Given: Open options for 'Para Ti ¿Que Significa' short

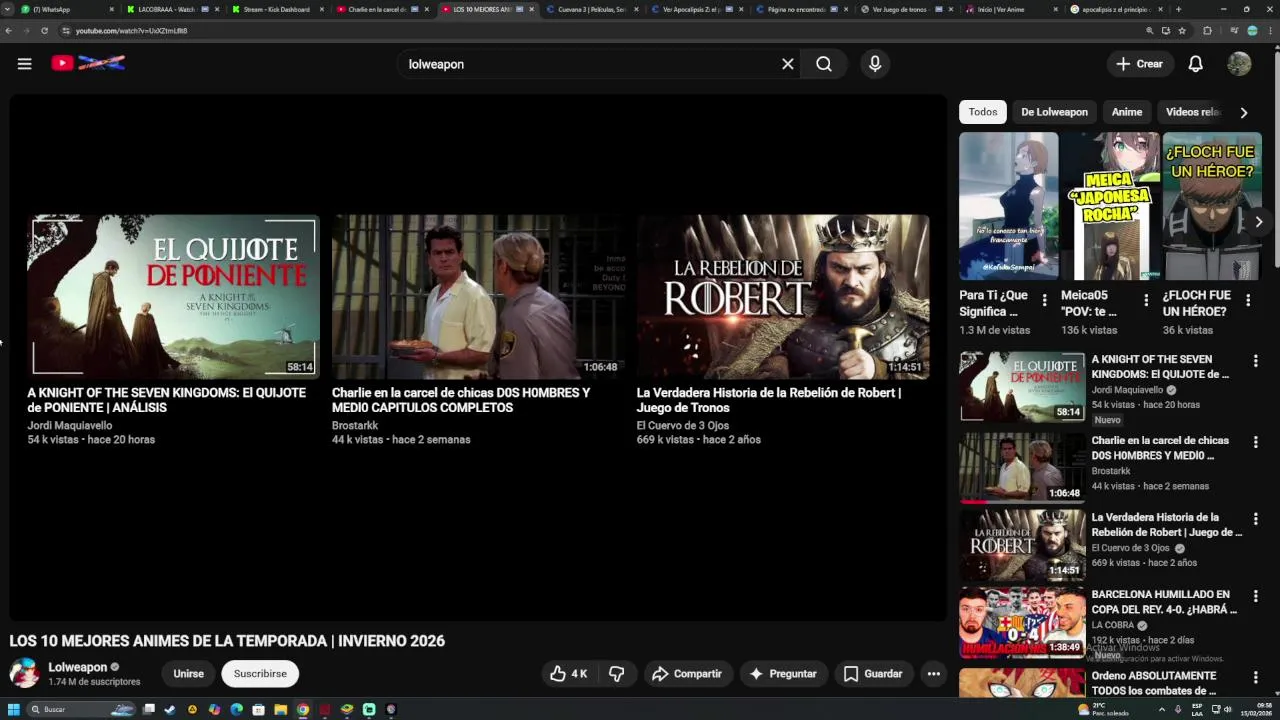Looking at the screenshot, I should click(1045, 300).
